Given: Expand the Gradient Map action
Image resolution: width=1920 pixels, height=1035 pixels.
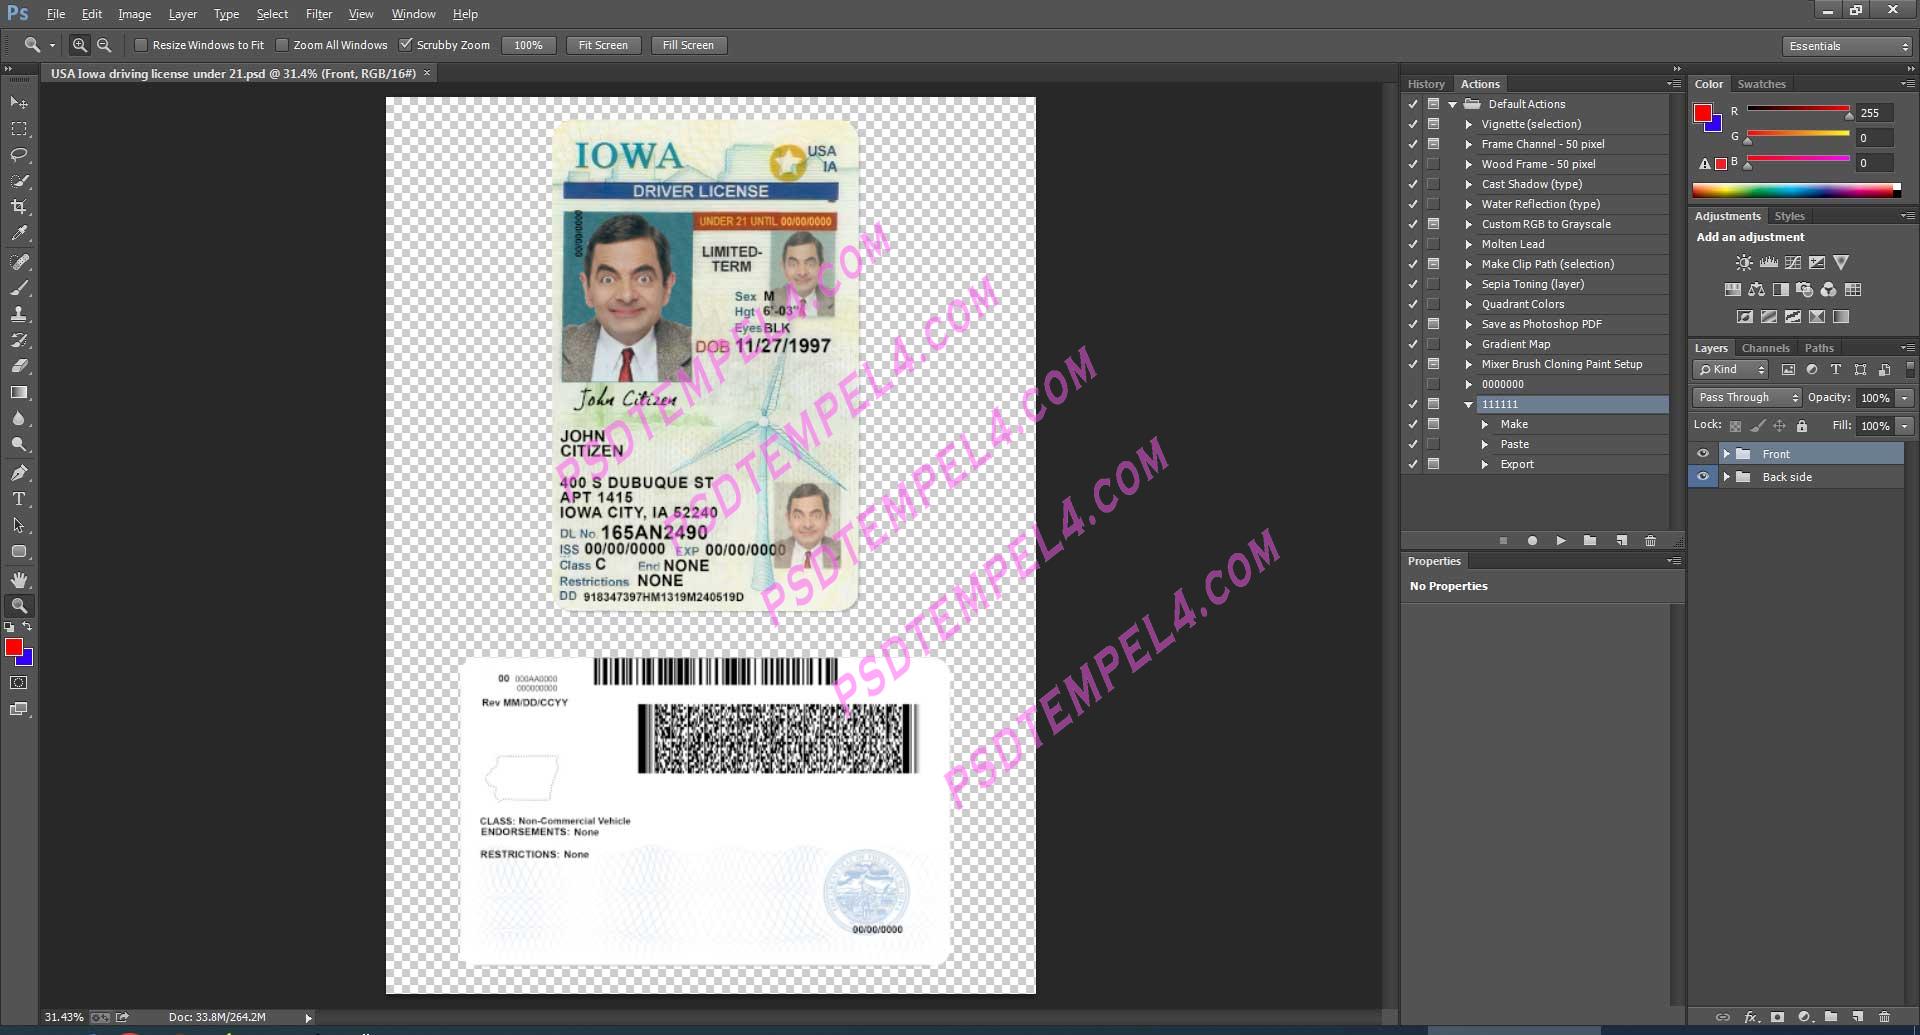Looking at the screenshot, I should coord(1468,344).
